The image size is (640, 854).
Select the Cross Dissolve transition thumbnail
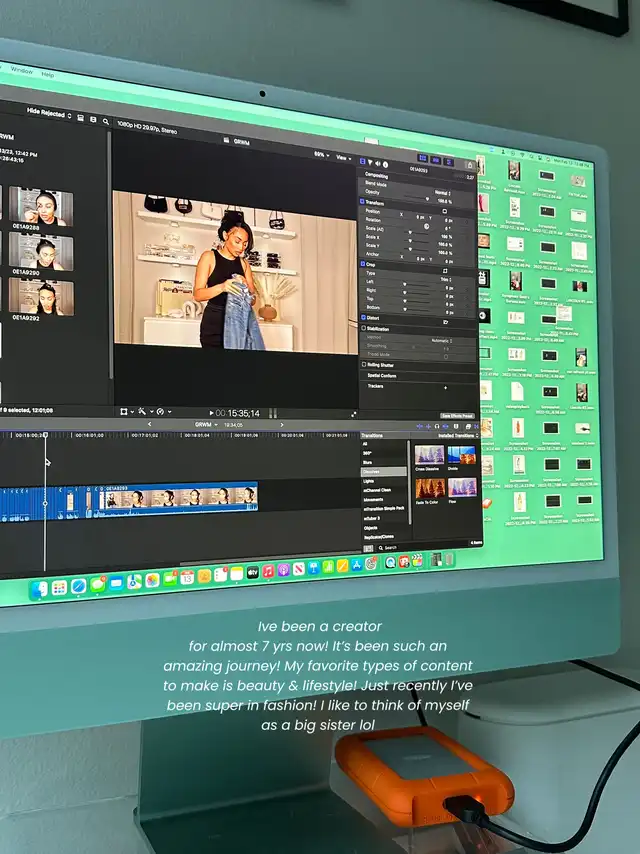429,455
